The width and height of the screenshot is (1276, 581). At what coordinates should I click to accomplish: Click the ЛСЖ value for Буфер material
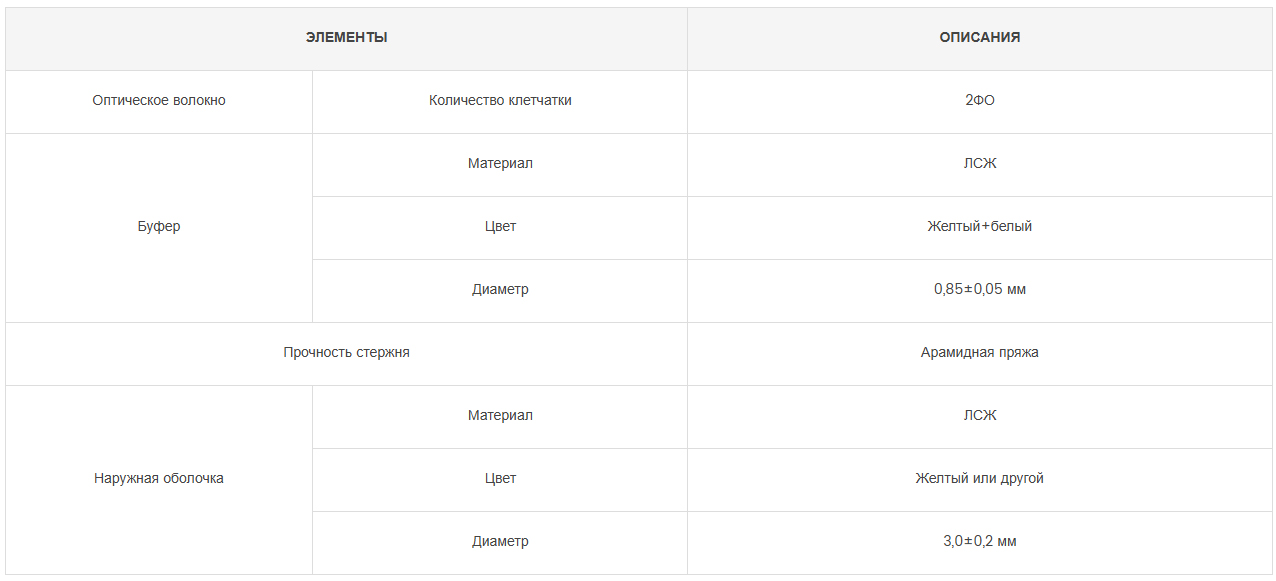pos(980,164)
